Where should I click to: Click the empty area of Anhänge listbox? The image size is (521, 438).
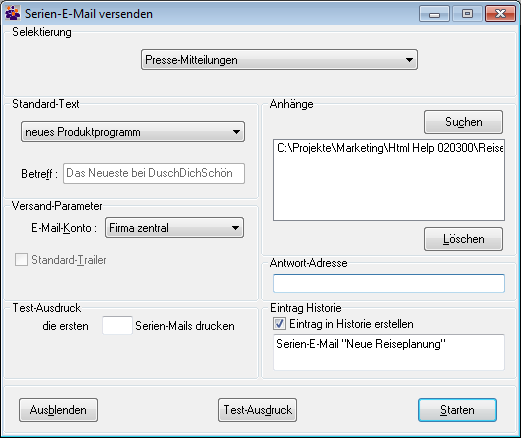tap(389, 188)
